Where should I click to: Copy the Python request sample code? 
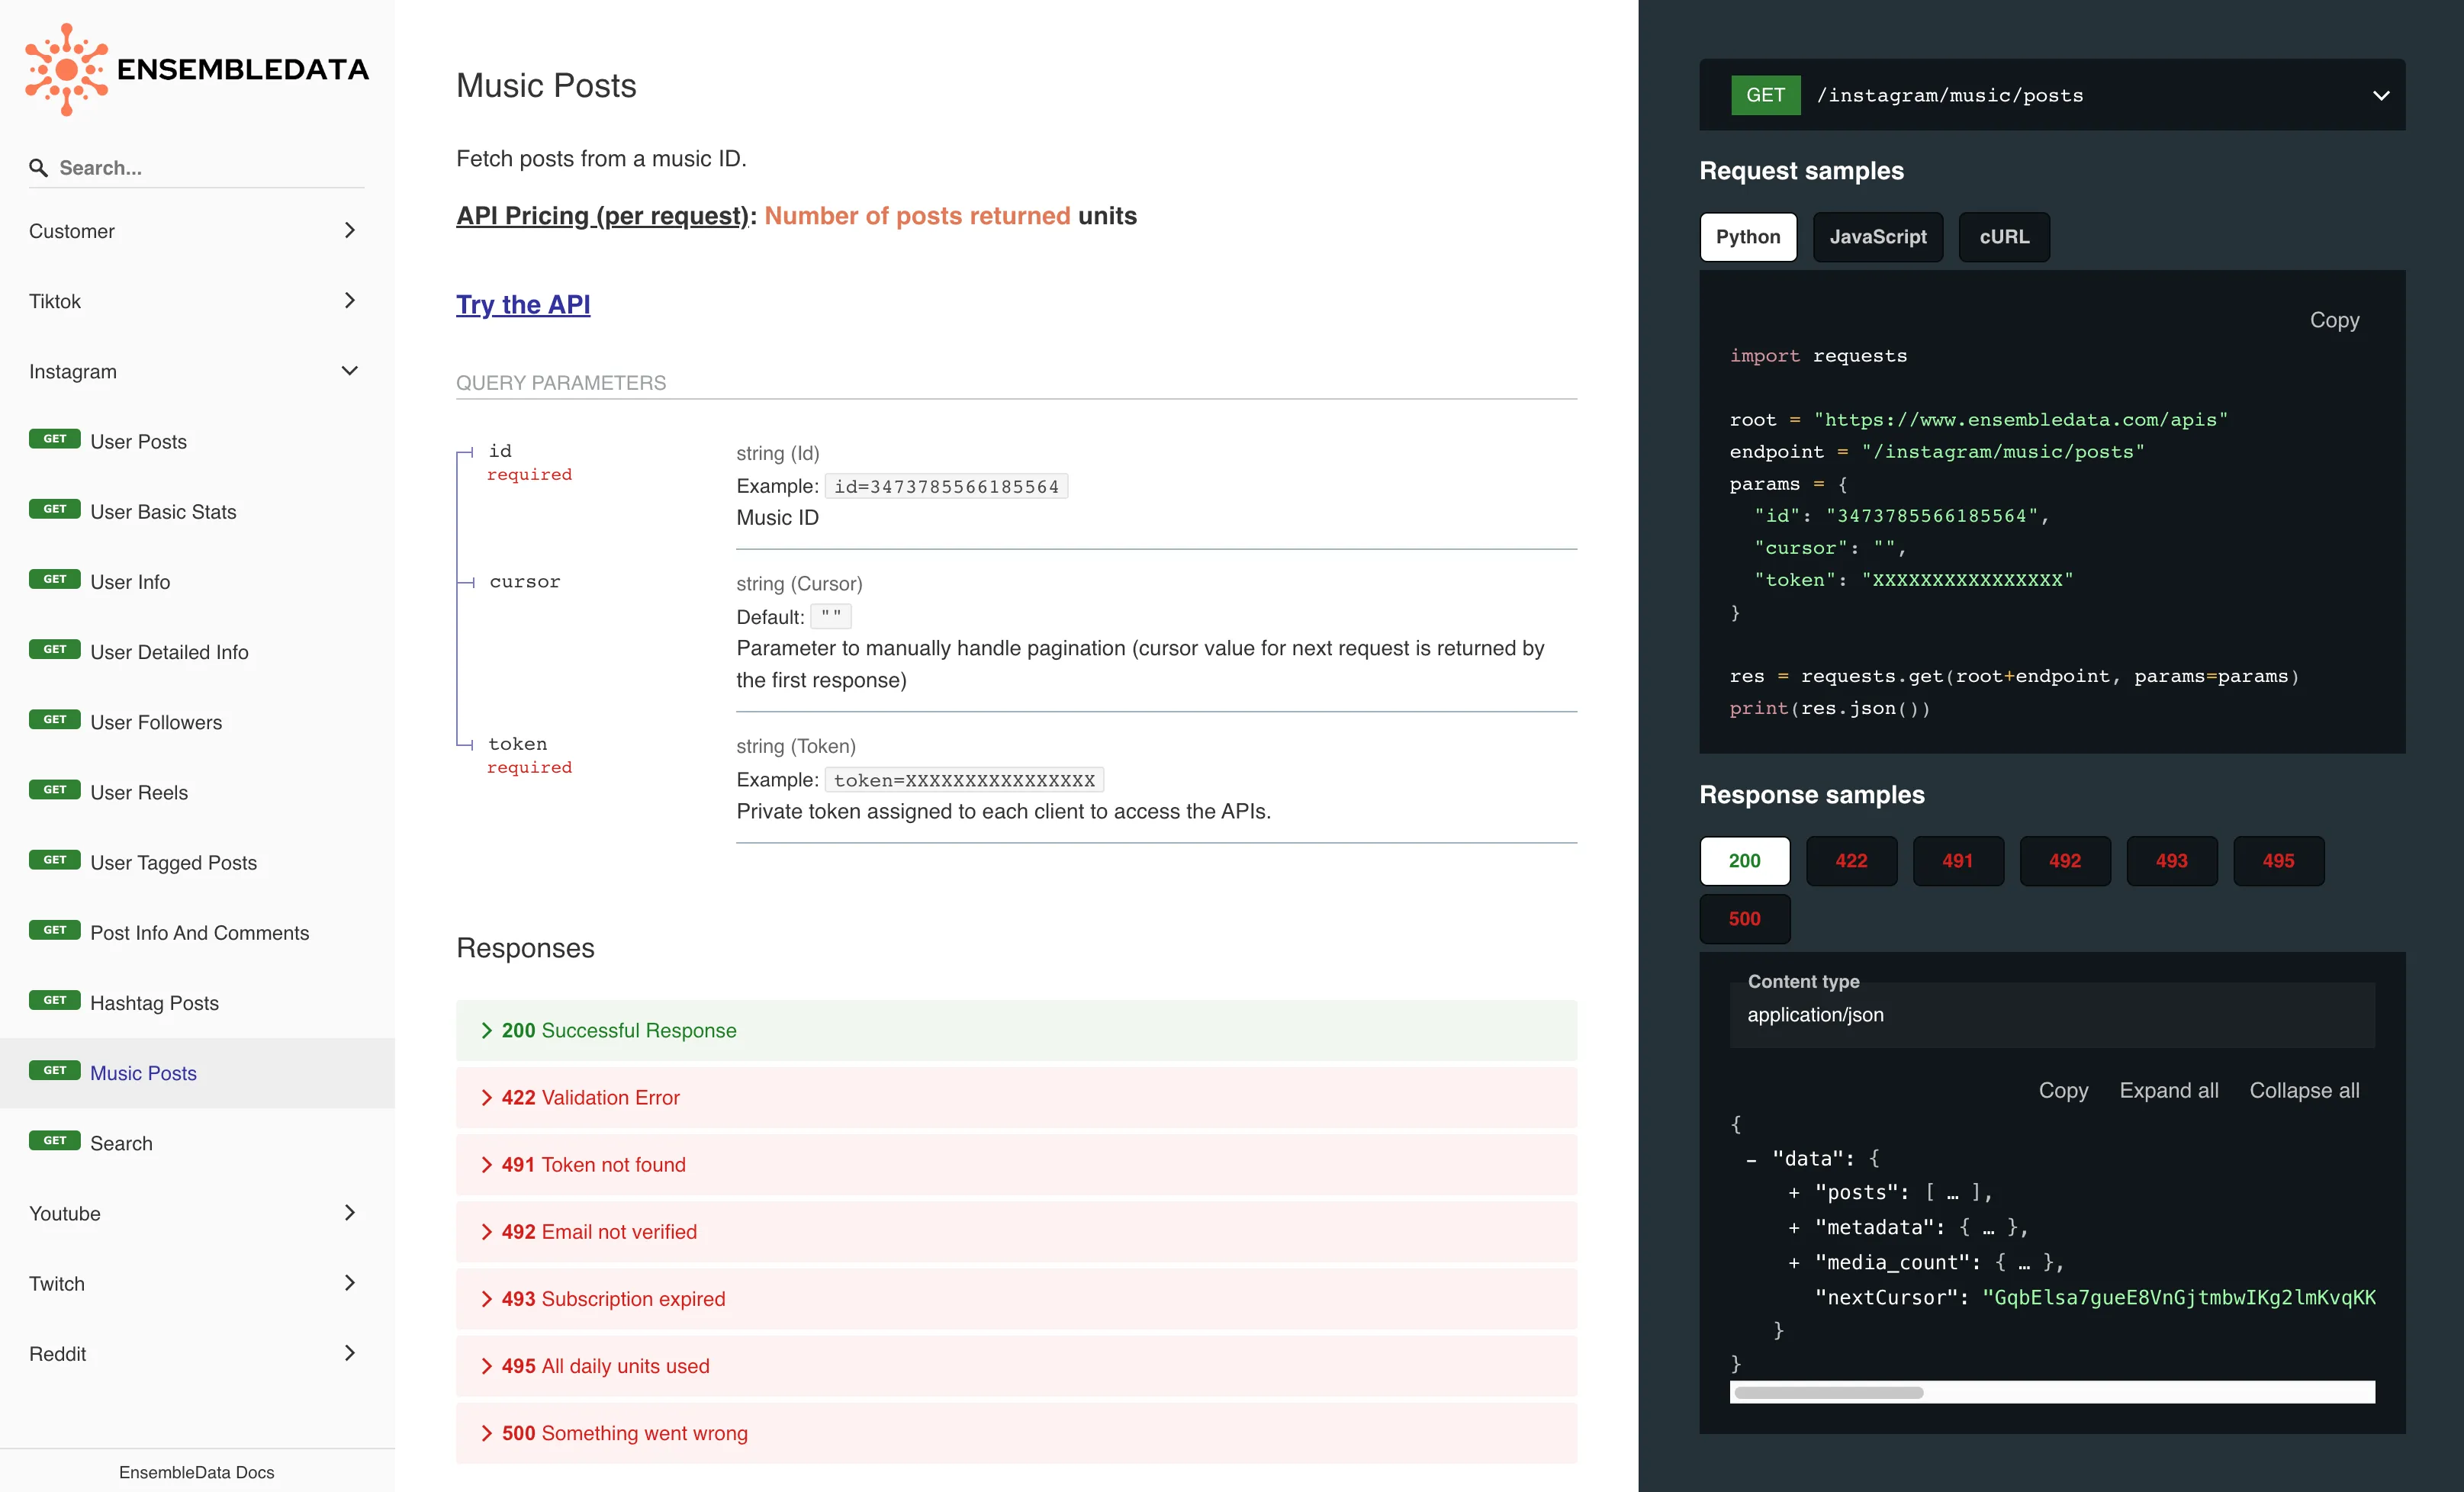pyautogui.click(x=2334, y=320)
